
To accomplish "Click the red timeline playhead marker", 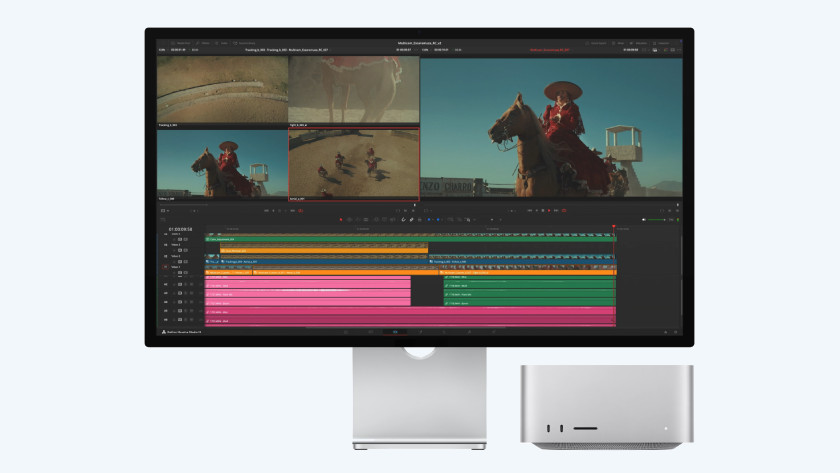I will coord(614,227).
